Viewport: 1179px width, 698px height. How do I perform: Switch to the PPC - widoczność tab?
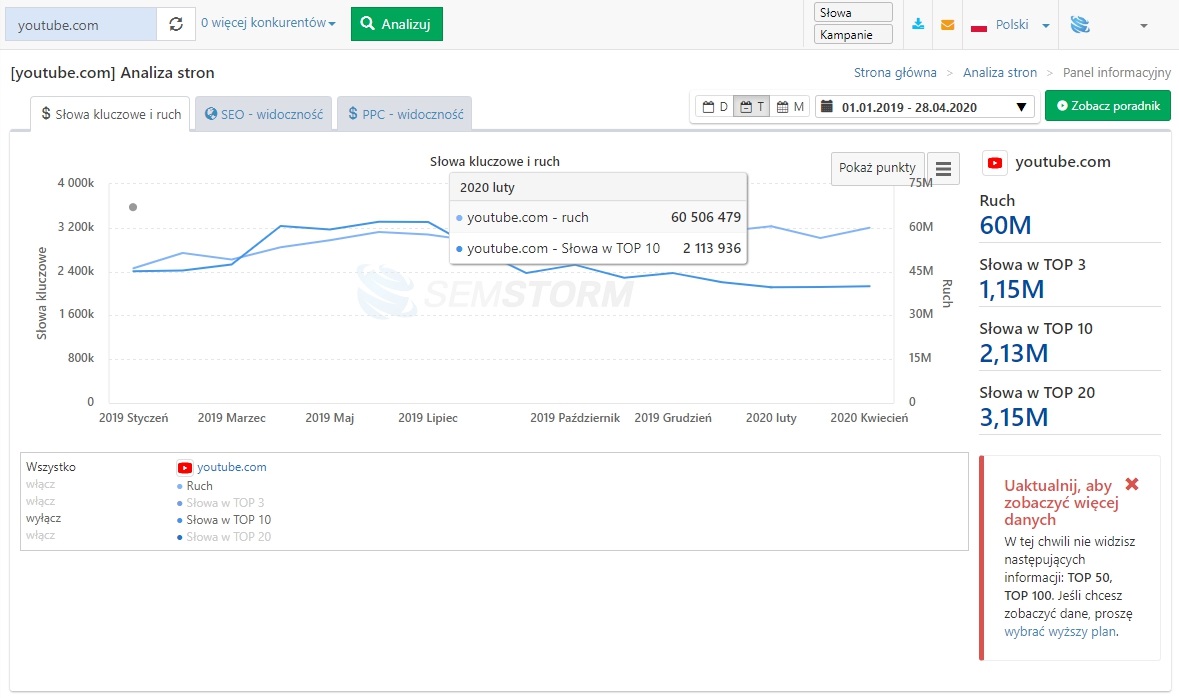click(x=405, y=114)
